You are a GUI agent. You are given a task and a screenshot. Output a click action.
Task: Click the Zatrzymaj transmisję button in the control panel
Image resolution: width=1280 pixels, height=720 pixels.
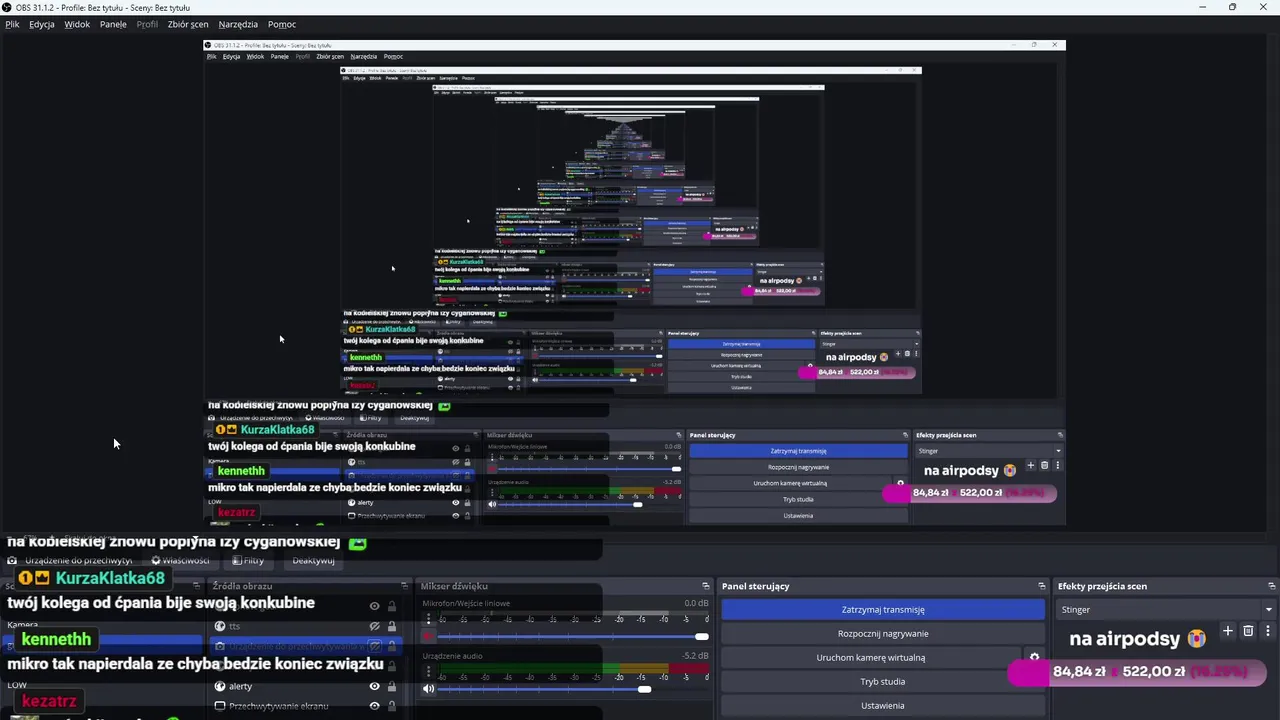883,609
